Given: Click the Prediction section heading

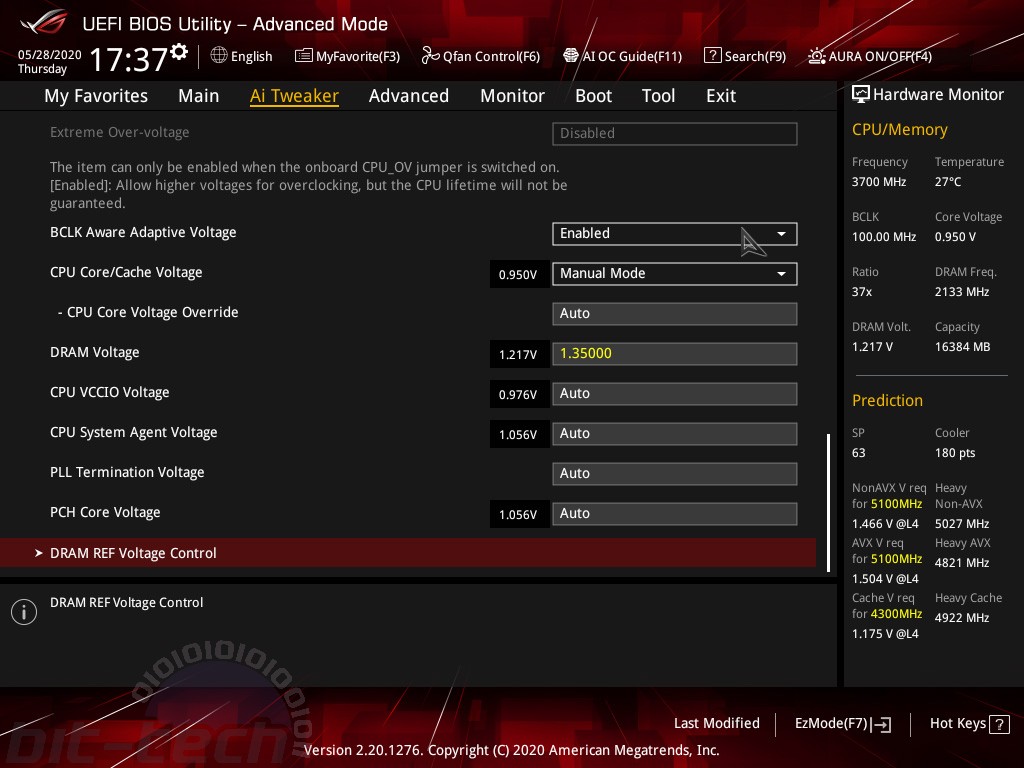Looking at the screenshot, I should pyautogui.click(x=888, y=400).
